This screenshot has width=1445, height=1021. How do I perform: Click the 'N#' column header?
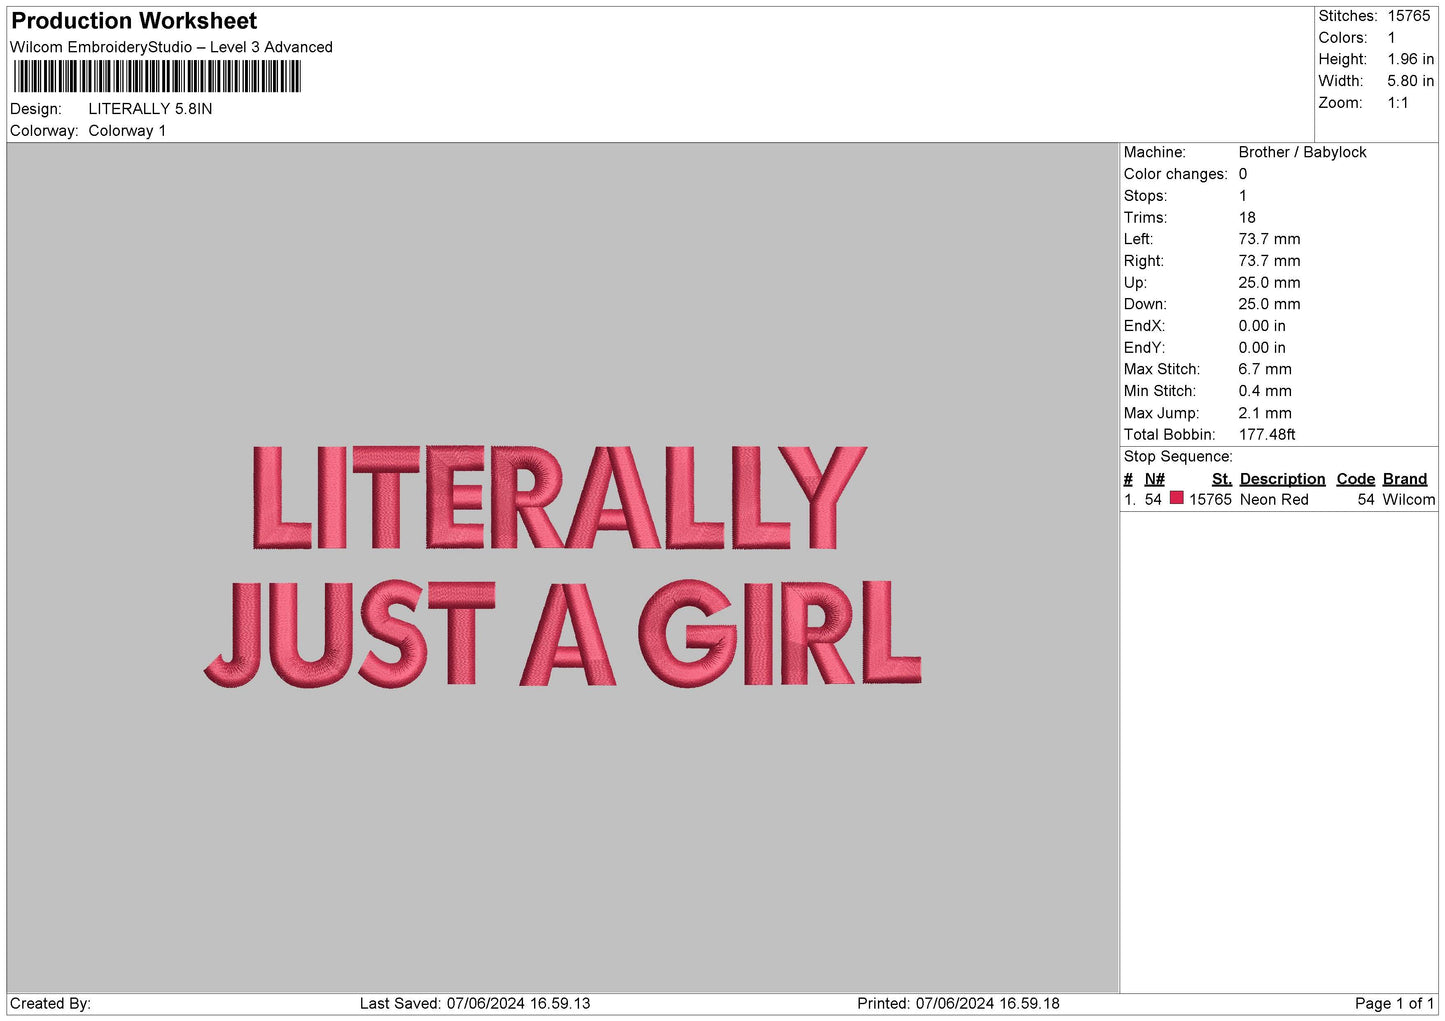(x=1154, y=479)
